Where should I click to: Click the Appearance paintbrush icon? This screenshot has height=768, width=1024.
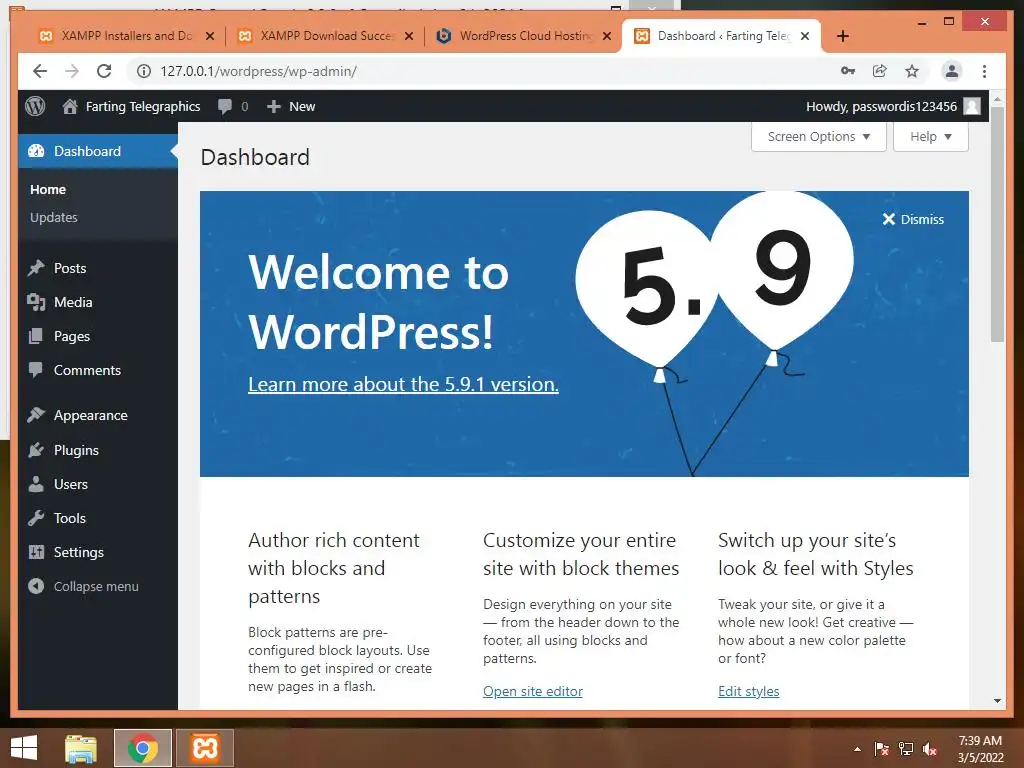point(36,415)
